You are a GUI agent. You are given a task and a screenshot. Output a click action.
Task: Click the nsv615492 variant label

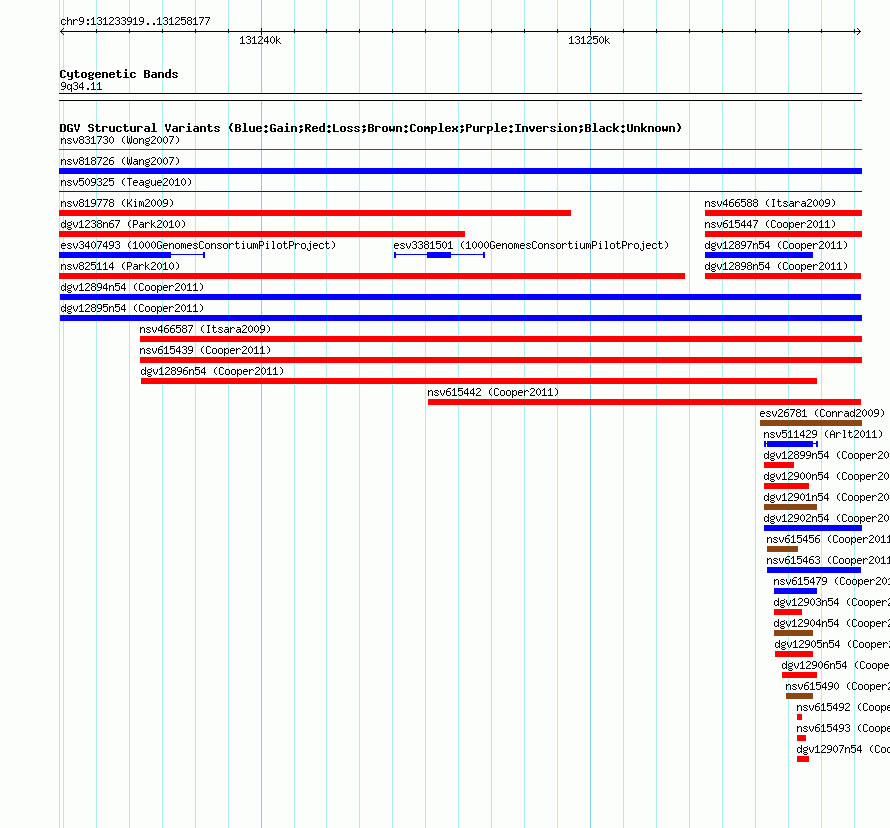pos(843,707)
